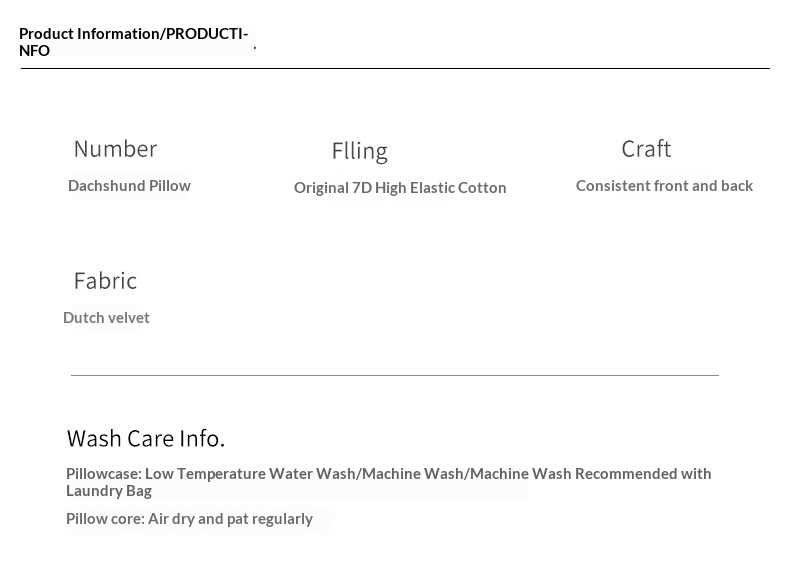Select the Flling heading

pyautogui.click(x=360, y=151)
